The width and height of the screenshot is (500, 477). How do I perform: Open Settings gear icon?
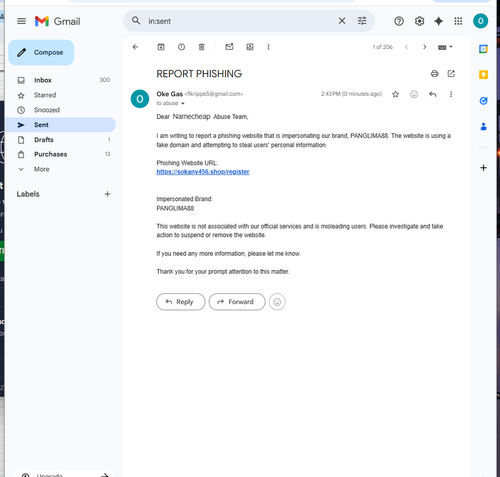click(x=419, y=21)
